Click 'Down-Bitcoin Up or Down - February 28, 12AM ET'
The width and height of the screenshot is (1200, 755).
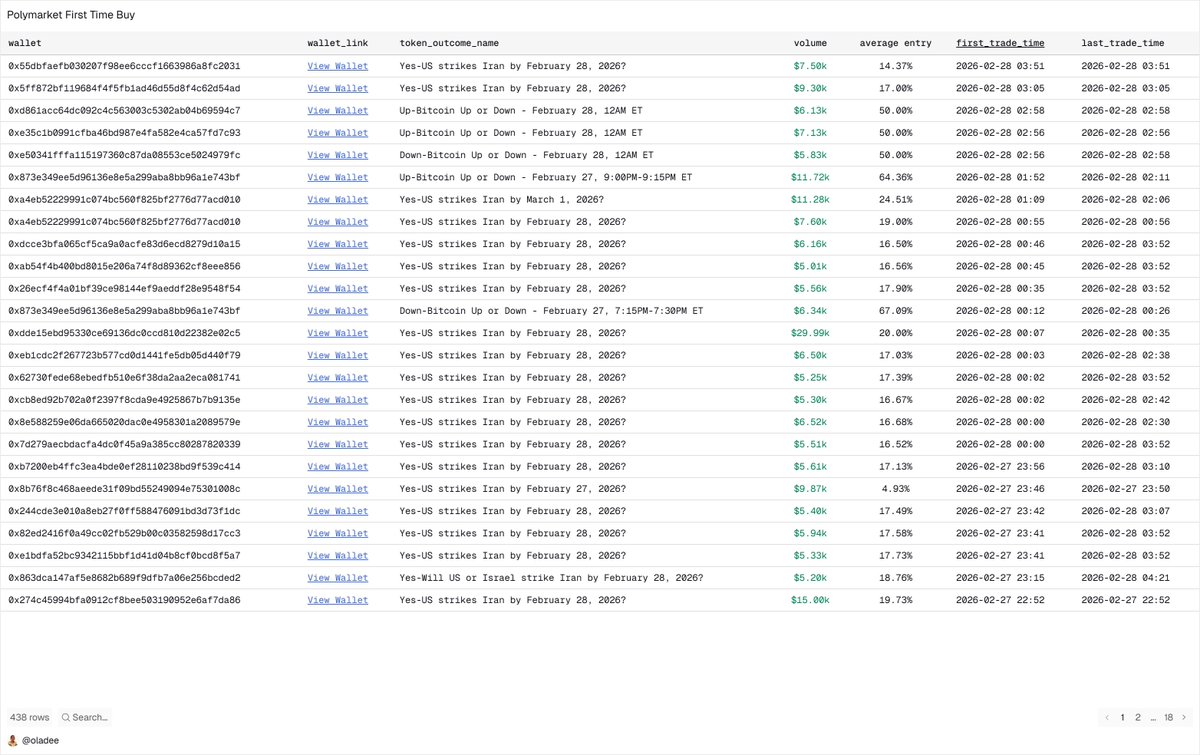[526, 155]
